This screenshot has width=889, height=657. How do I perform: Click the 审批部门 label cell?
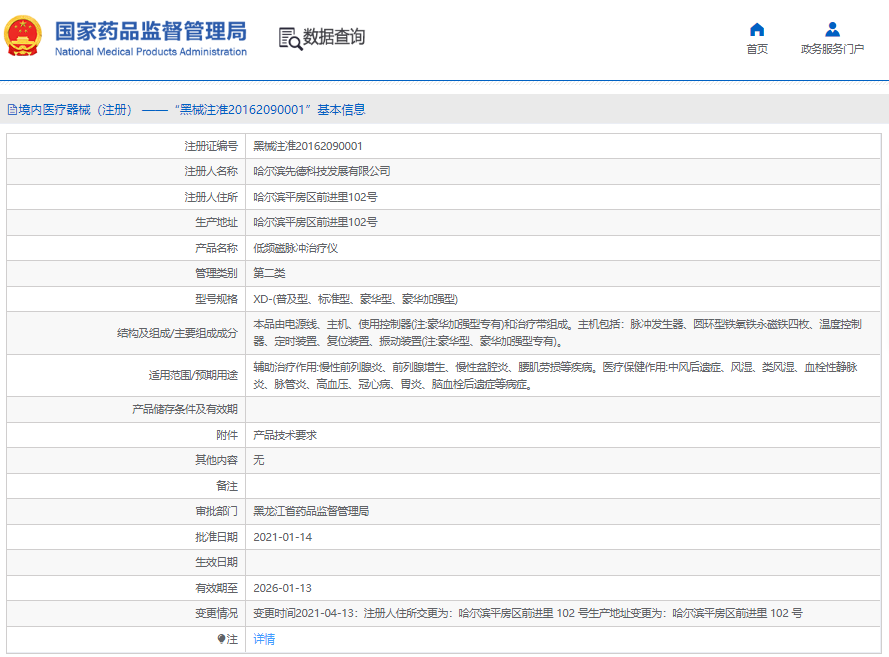pos(126,511)
